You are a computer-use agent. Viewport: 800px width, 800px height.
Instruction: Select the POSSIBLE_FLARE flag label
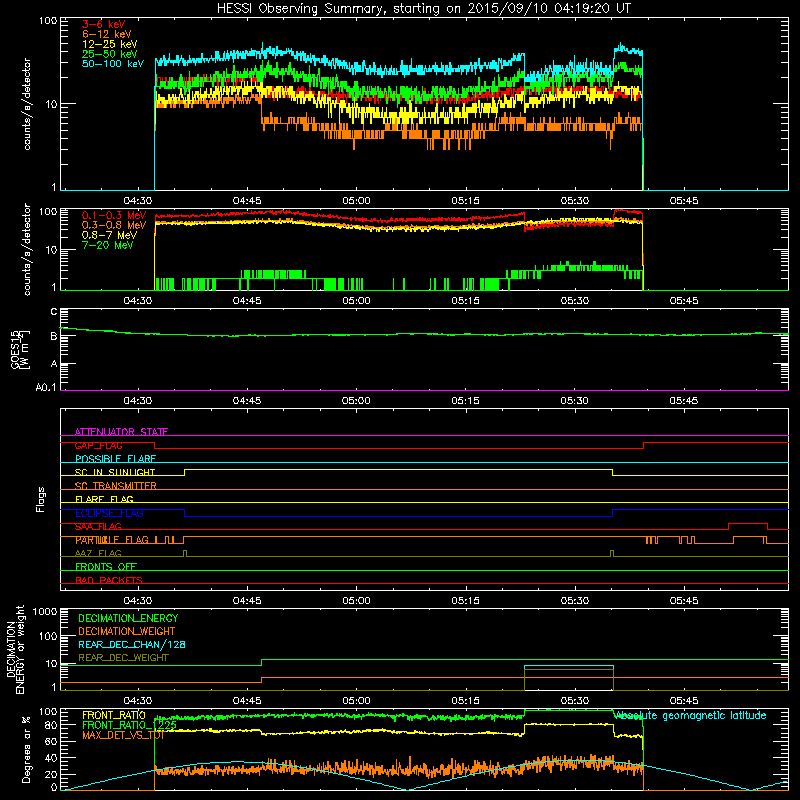pyautogui.click(x=115, y=459)
